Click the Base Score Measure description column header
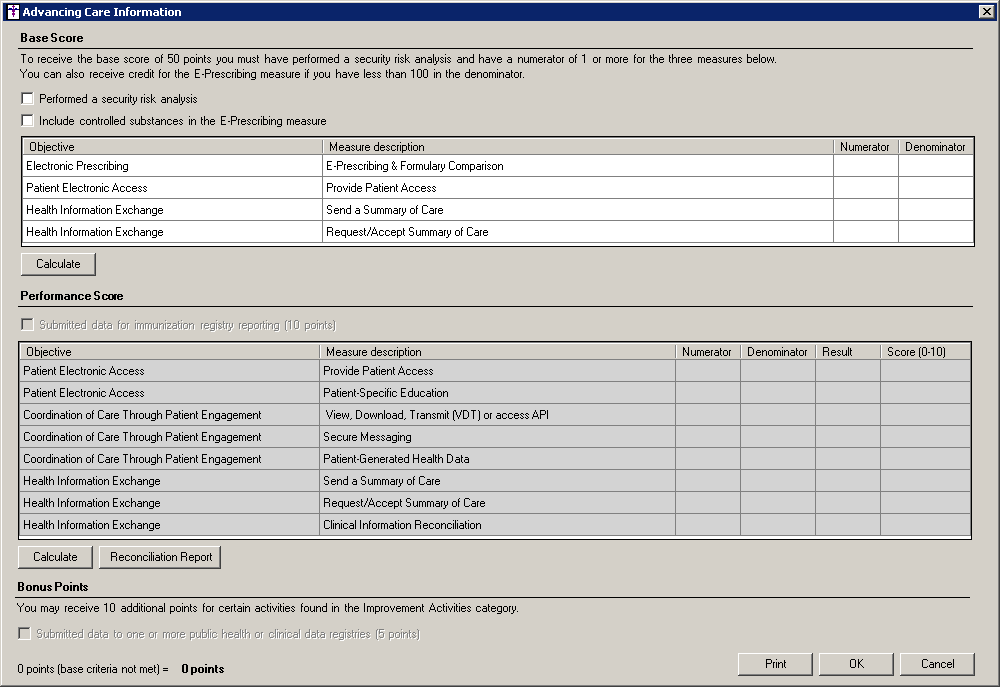This screenshot has height=687, width=1000. point(577,147)
